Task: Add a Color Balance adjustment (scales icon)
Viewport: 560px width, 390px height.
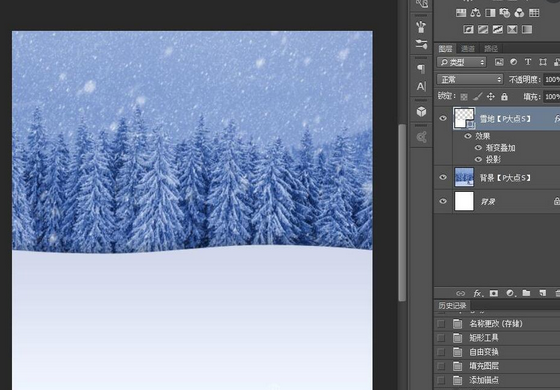Action: [x=476, y=13]
